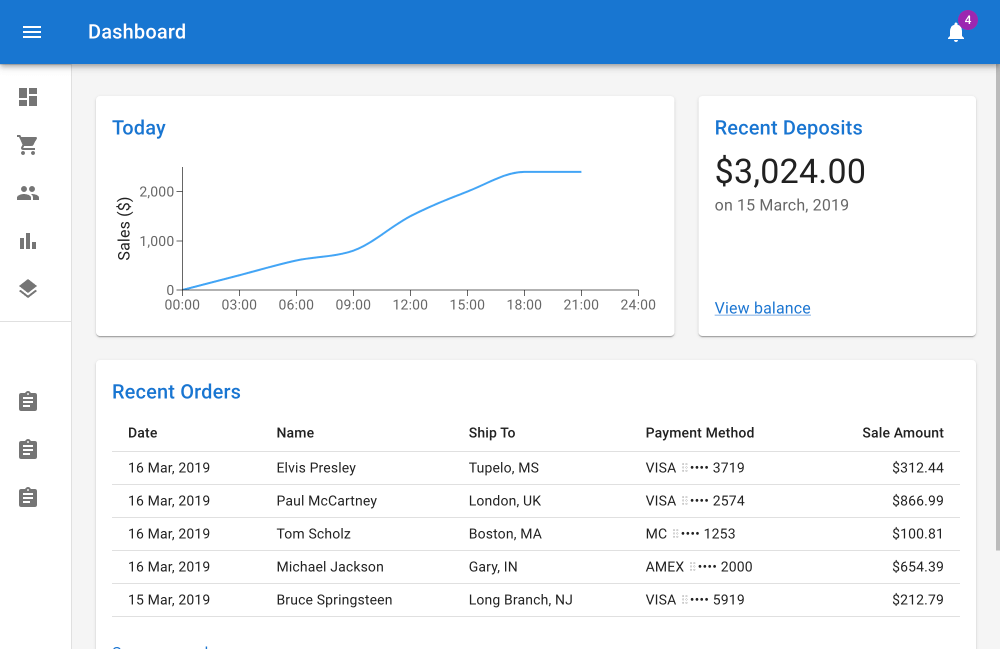Click the Date column header
Viewport: 1000px width, 649px height.
tap(142, 433)
